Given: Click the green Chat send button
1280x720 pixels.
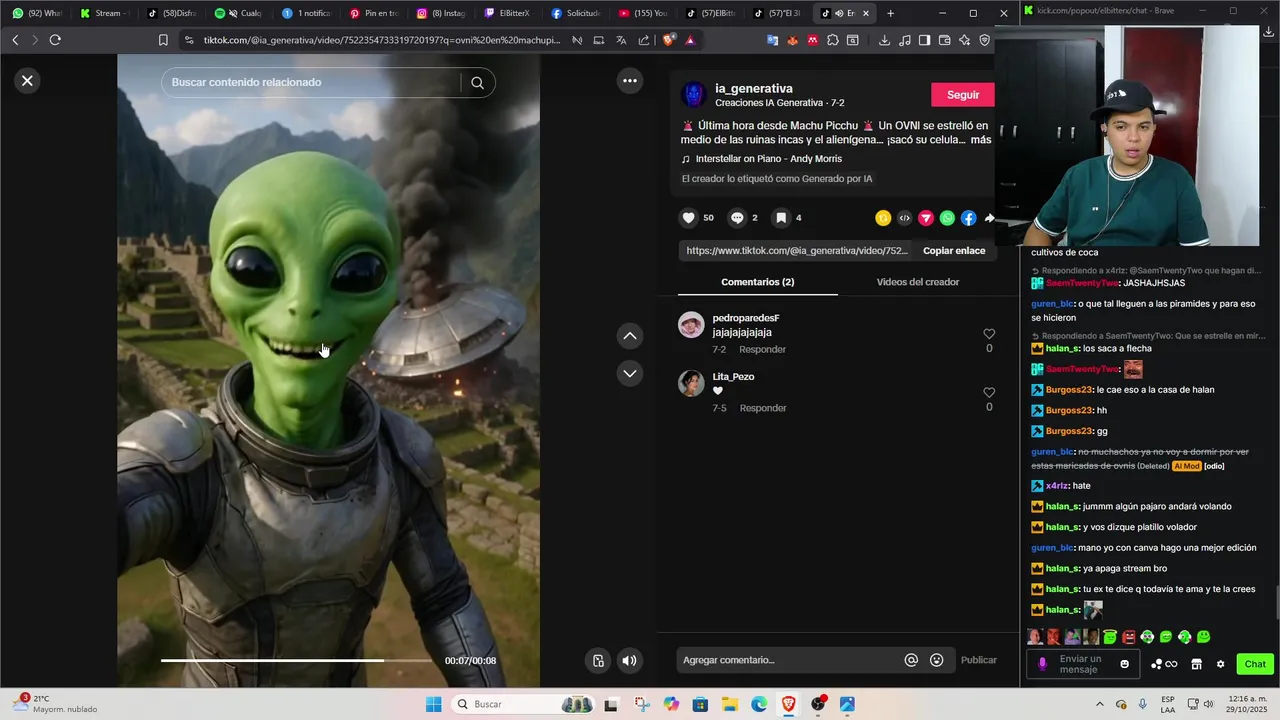Looking at the screenshot, I should (1255, 664).
